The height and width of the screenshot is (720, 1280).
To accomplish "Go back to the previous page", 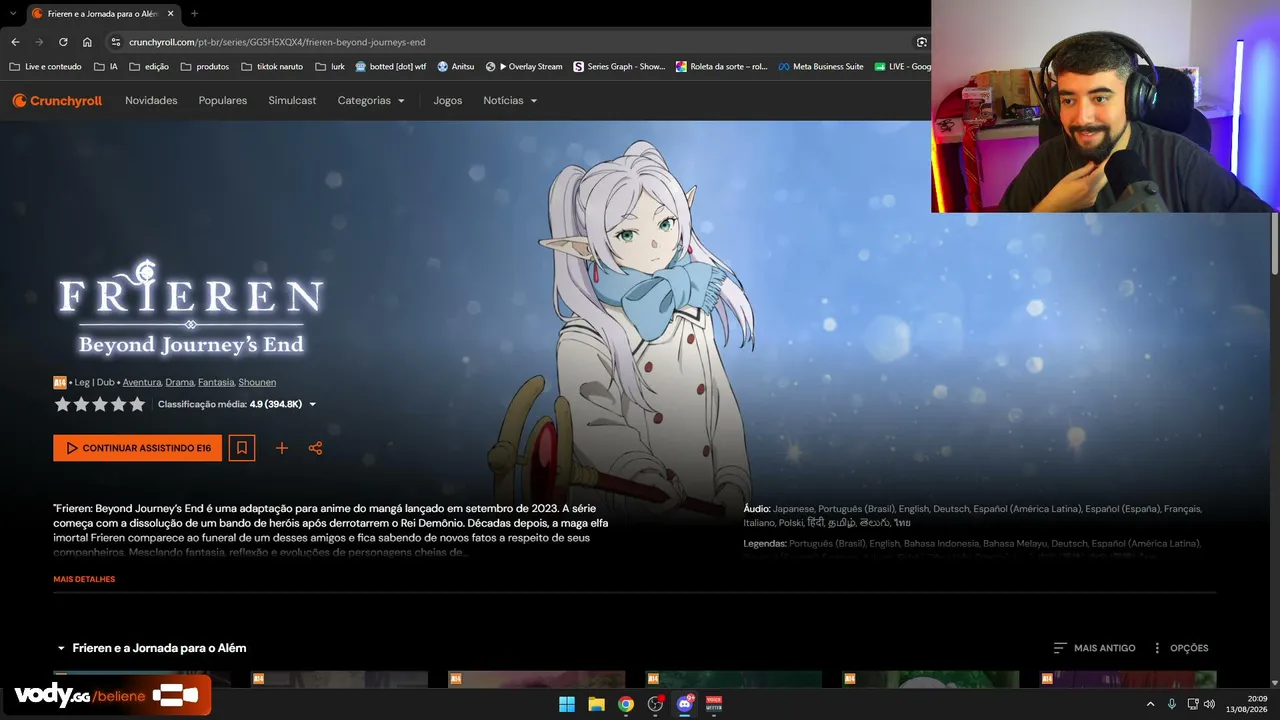I will 15,42.
